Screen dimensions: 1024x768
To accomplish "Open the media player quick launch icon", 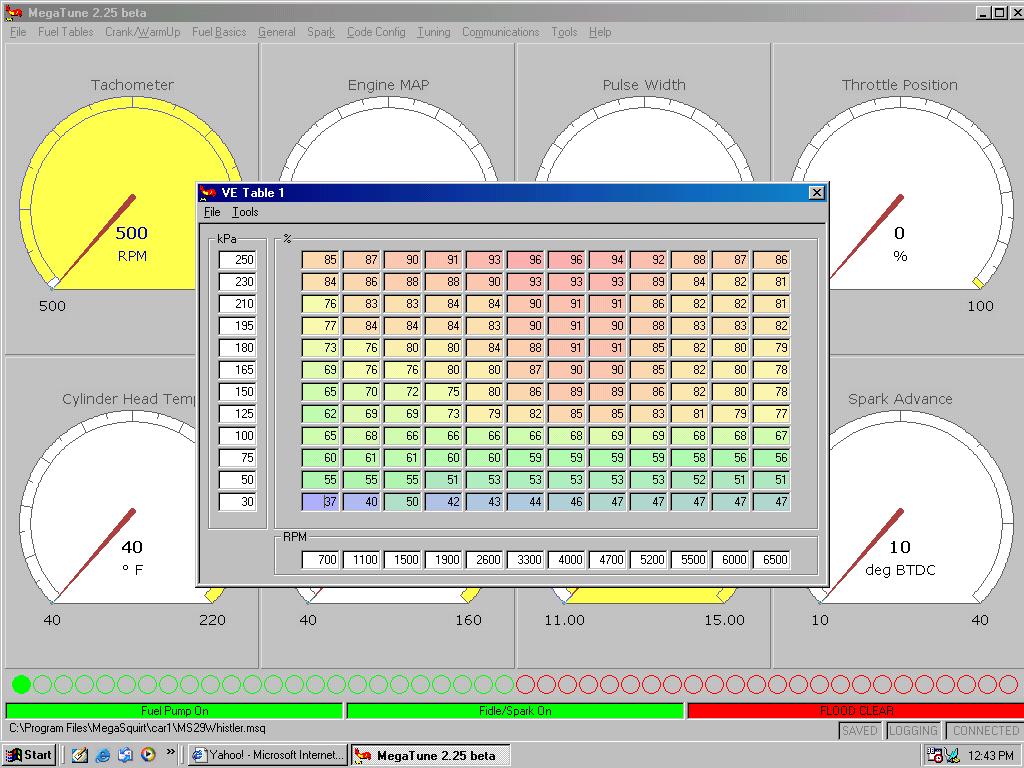I will 147,755.
